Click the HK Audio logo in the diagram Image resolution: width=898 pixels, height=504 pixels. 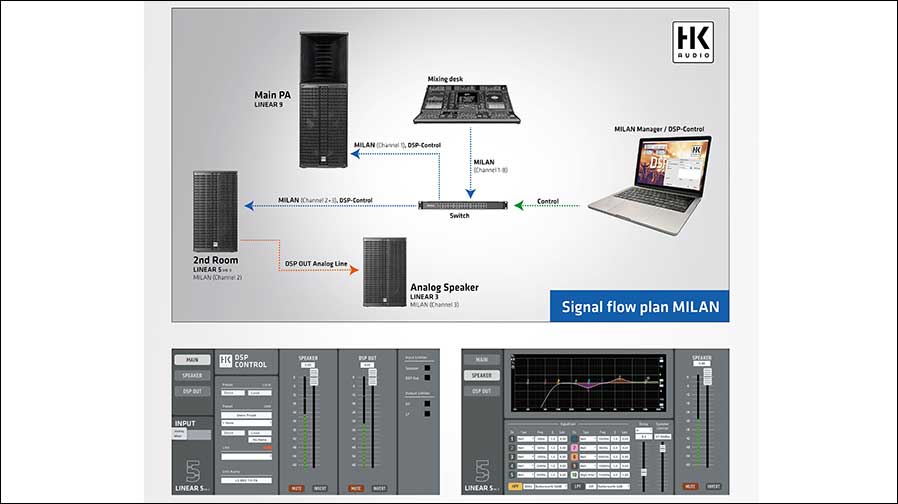coord(693,42)
